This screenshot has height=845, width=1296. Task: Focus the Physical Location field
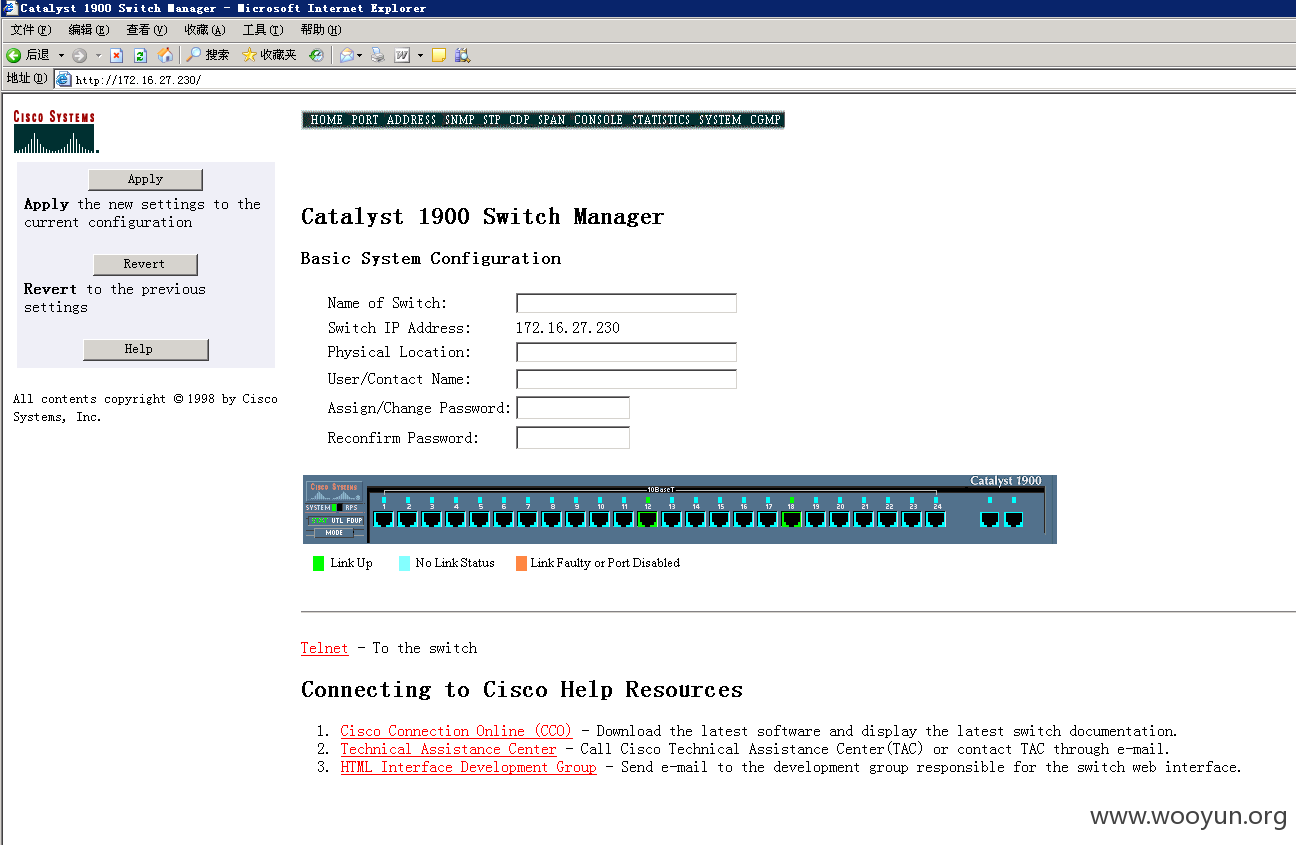coord(626,352)
